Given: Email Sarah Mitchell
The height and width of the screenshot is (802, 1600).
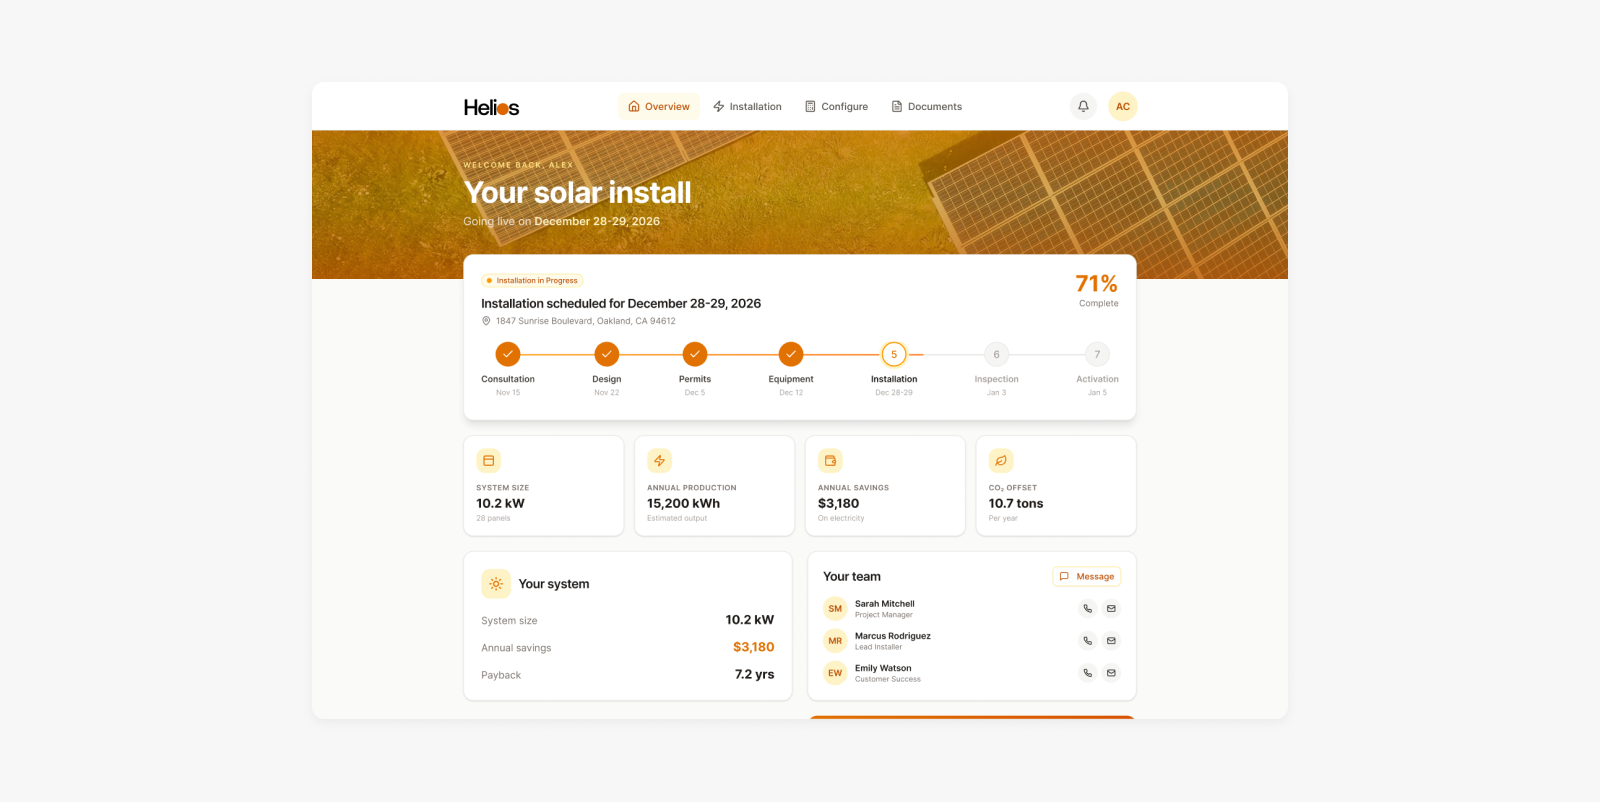Looking at the screenshot, I should pos(1111,609).
